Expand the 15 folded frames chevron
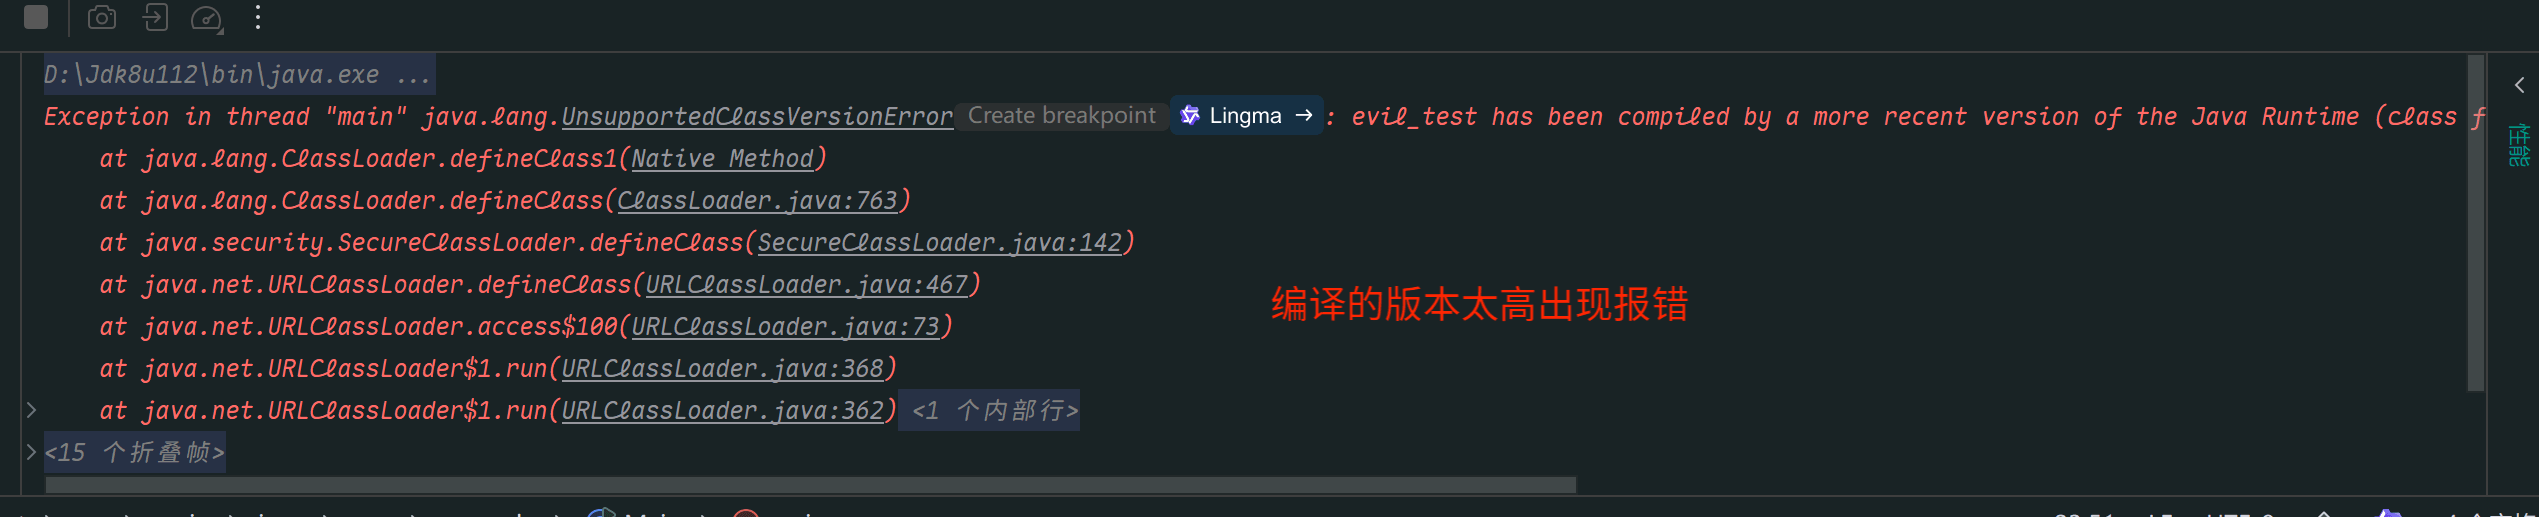The image size is (2539, 517). pyautogui.click(x=31, y=451)
